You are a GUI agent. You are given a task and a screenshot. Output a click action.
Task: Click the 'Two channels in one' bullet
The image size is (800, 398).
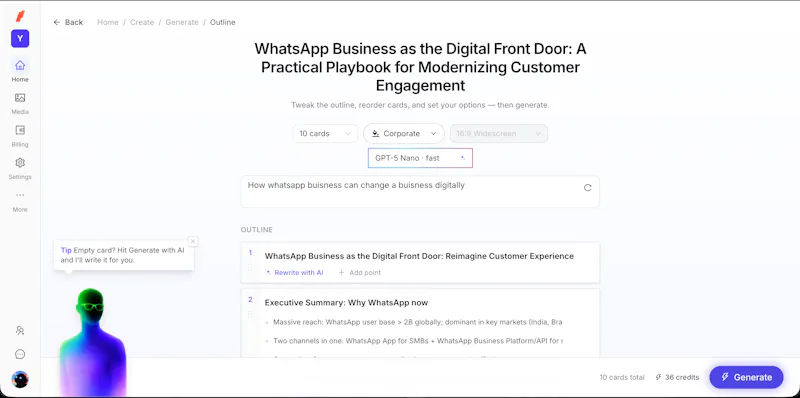(x=417, y=340)
